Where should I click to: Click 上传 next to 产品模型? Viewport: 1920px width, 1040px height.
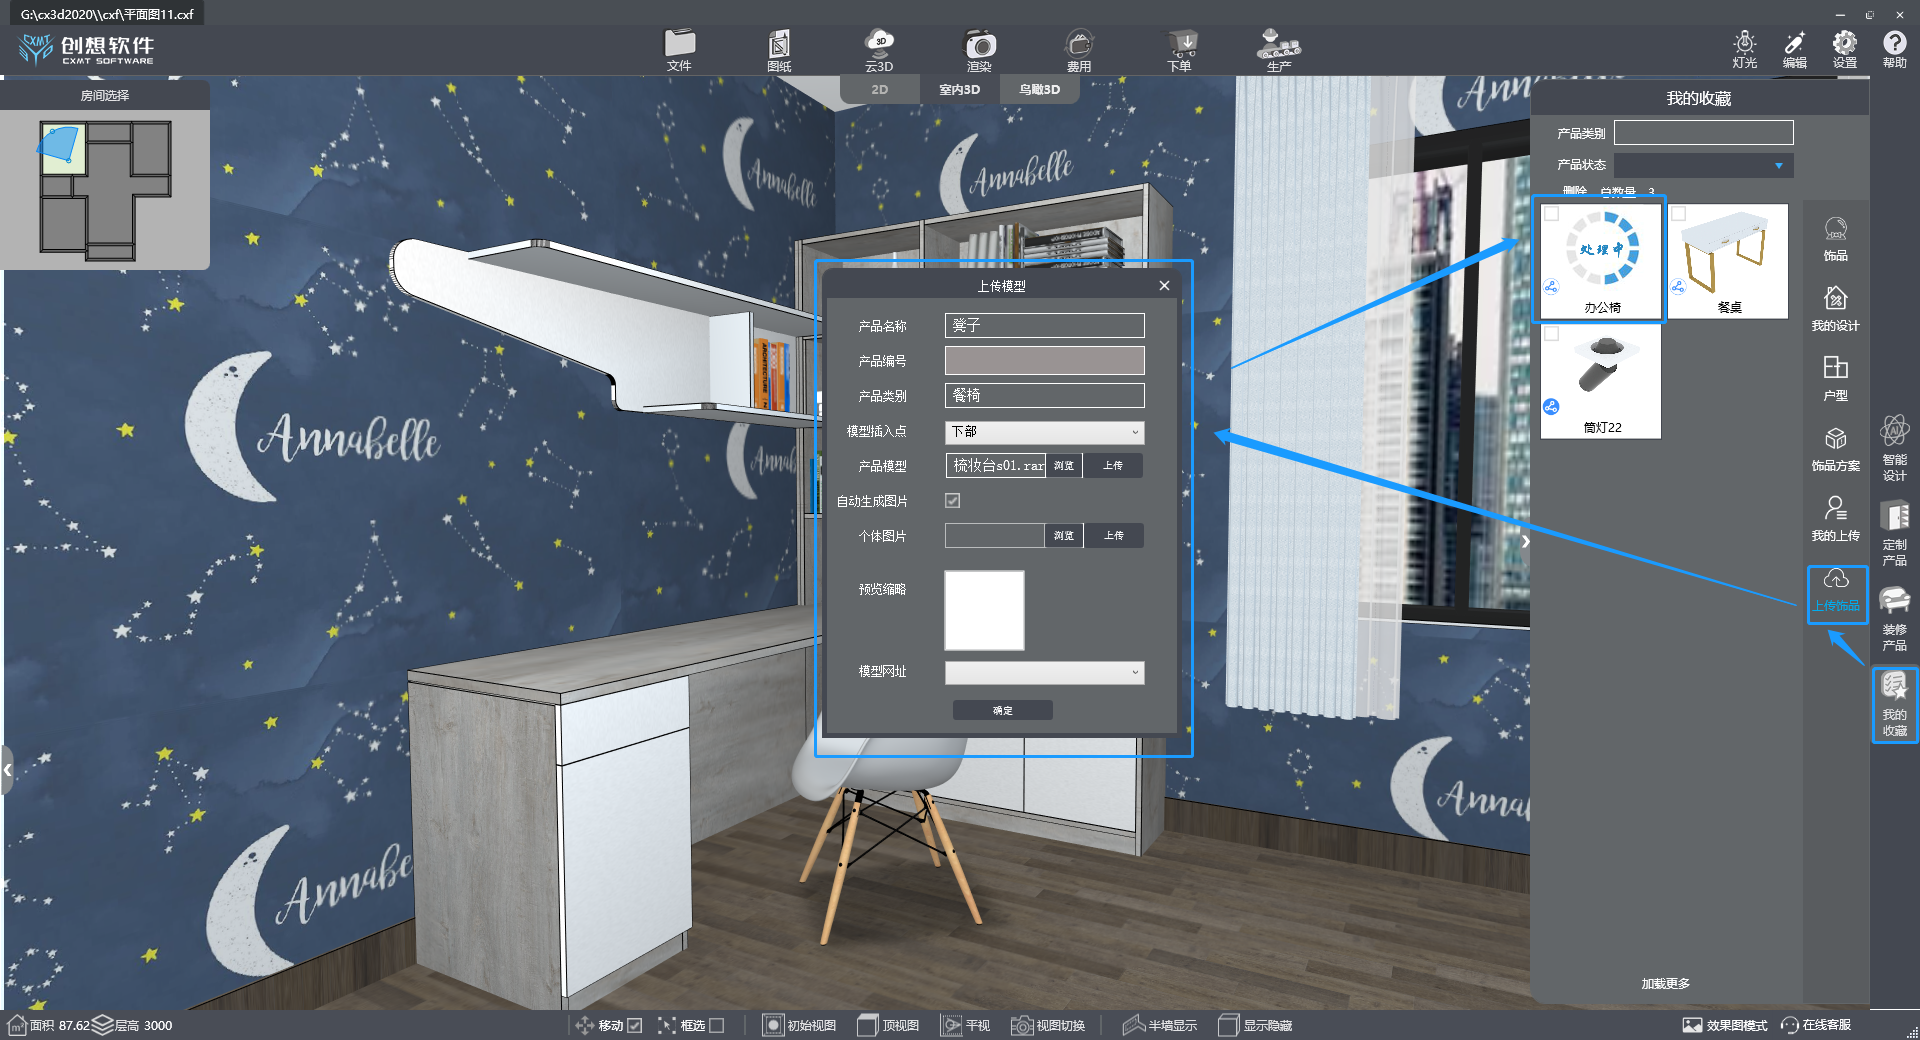(1113, 465)
